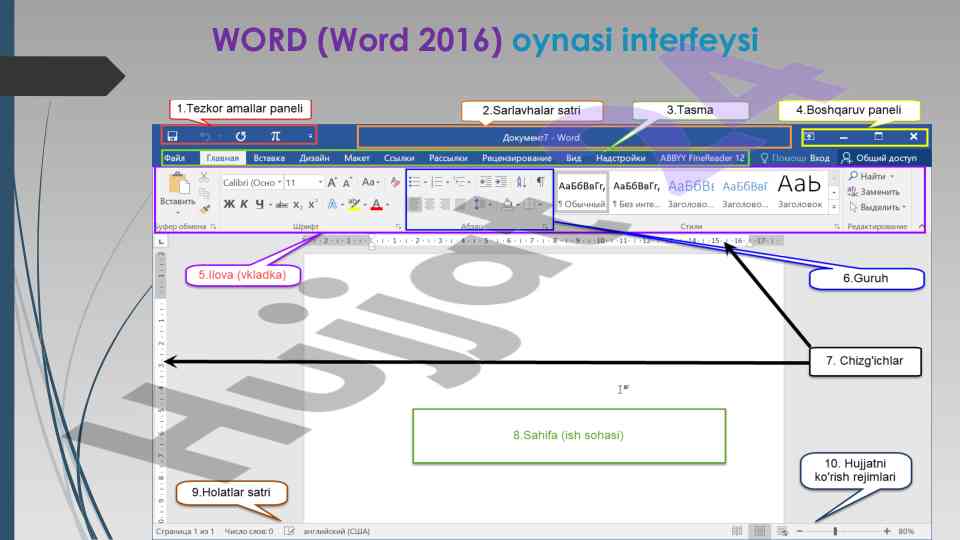Toggle Bold (Ж) formatting
Screen dimensions: 960x540
pos(229,204)
